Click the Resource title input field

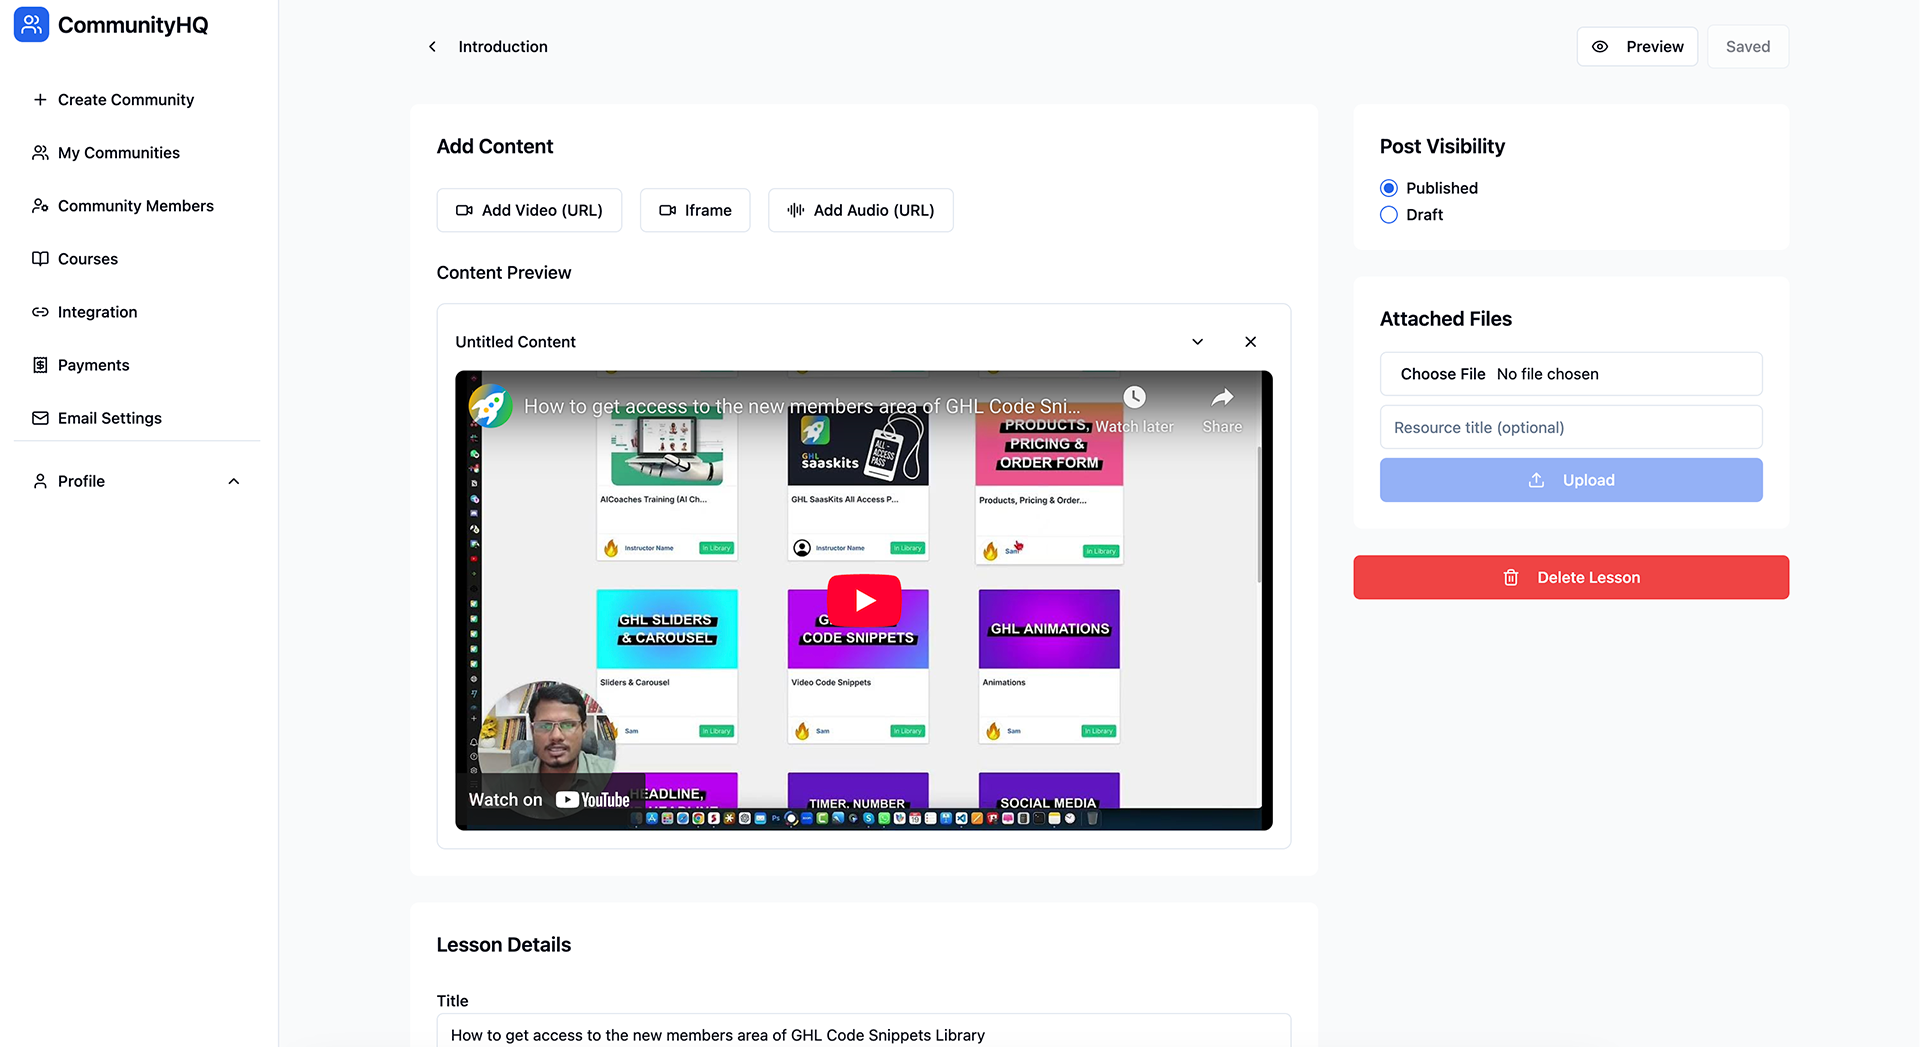pos(1570,427)
